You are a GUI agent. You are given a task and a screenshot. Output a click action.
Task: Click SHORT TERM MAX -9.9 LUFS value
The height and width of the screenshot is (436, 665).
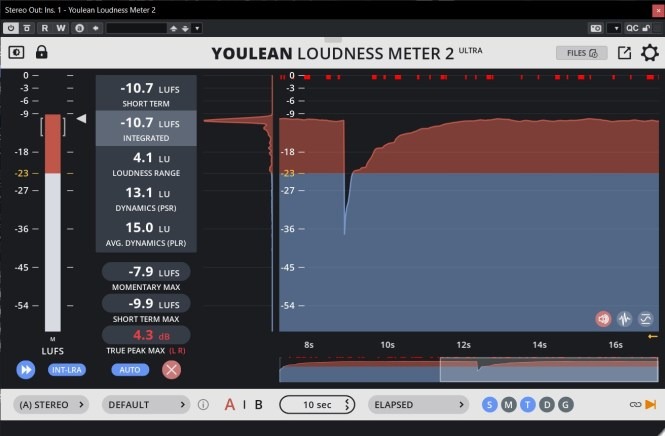(146, 304)
